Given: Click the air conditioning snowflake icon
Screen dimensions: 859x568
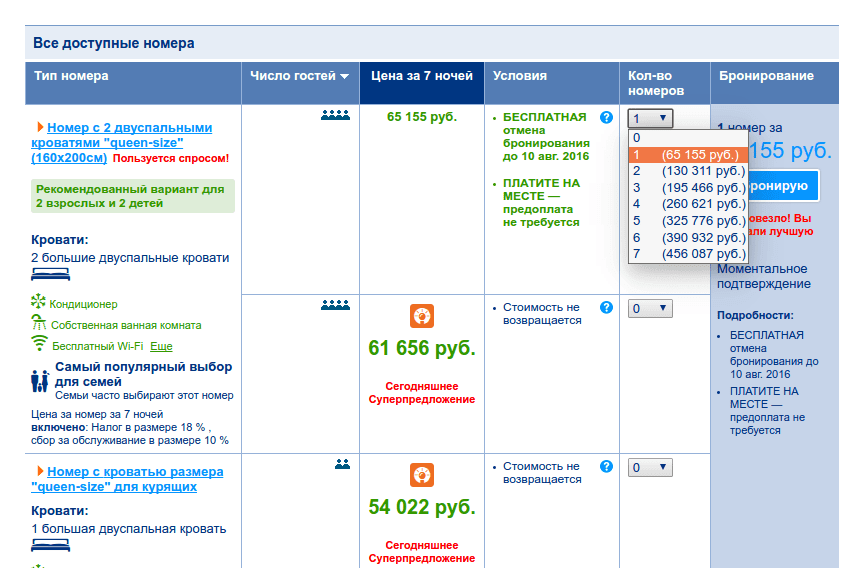Looking at the screenshot, I should point(39,302).
